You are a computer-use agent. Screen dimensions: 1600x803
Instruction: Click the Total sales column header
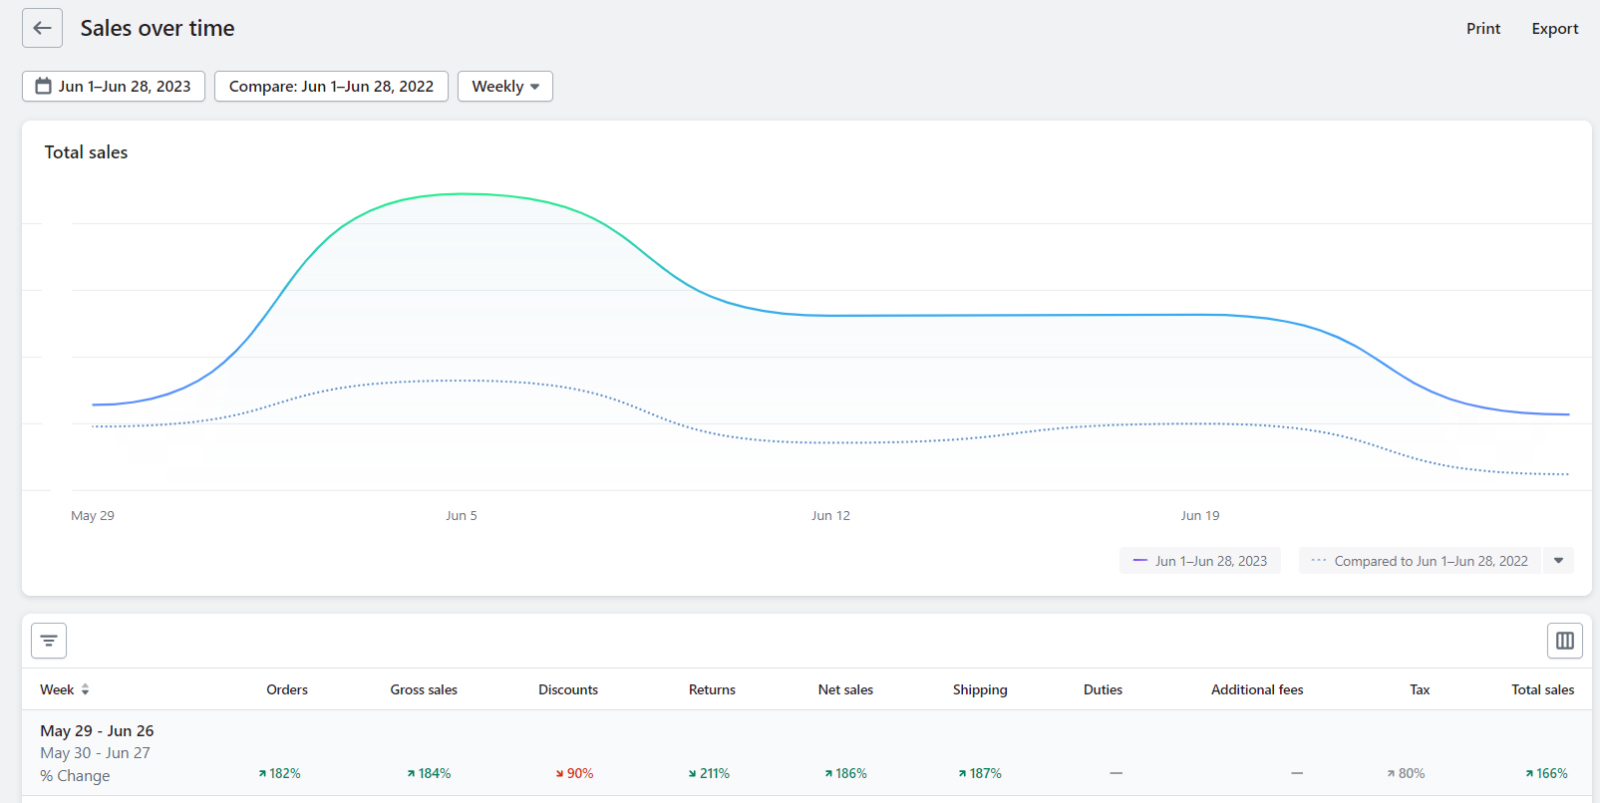[x=1542, y=690]
